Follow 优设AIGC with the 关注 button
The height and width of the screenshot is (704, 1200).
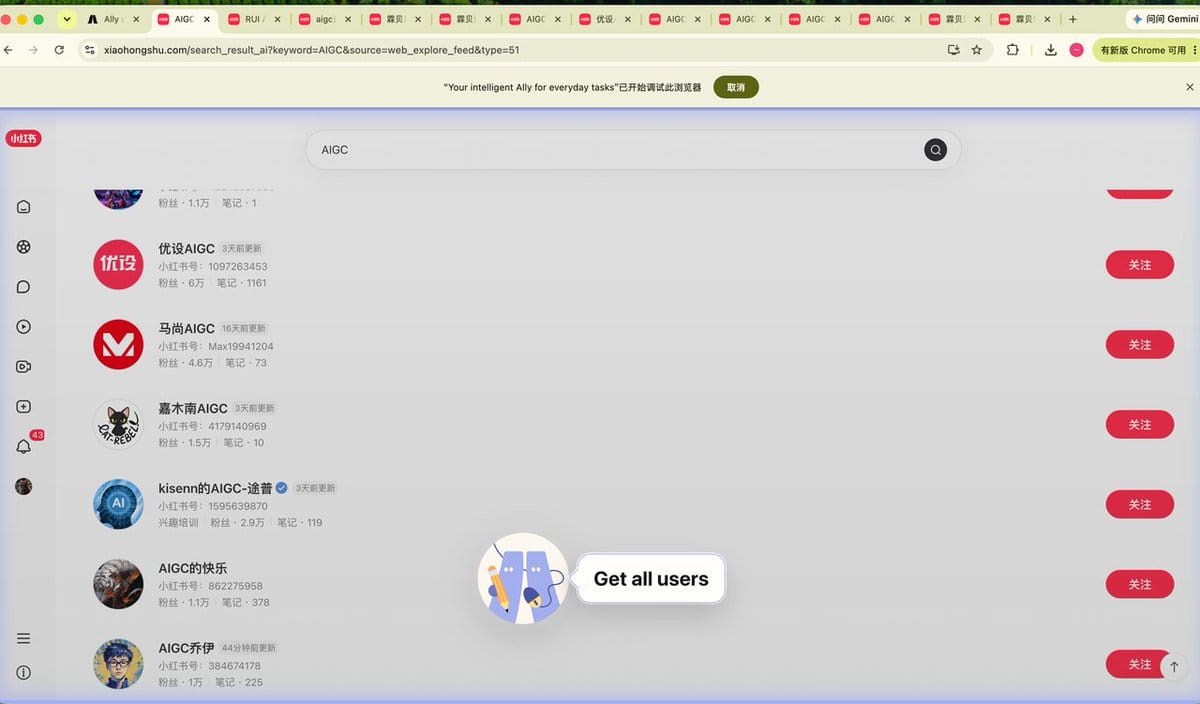[1140, 265]
